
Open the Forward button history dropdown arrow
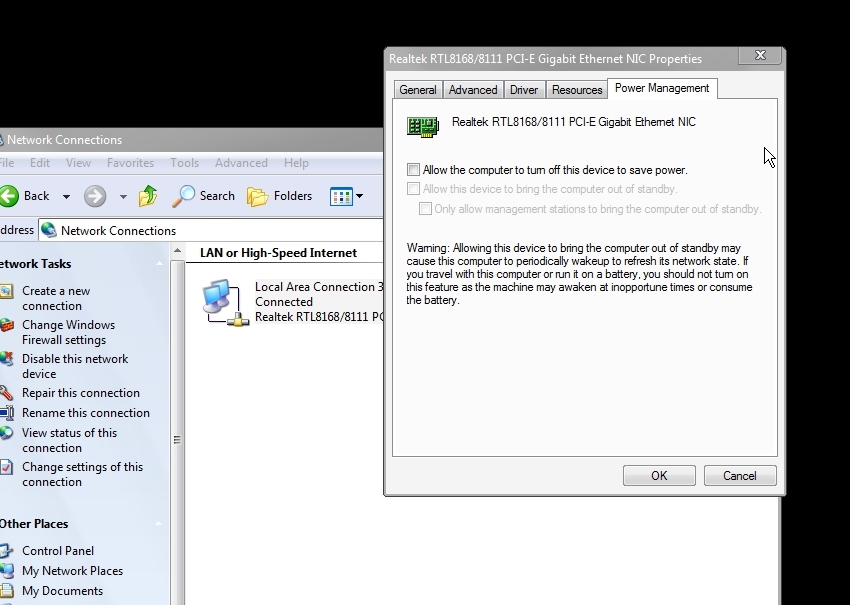coord(123,196)
